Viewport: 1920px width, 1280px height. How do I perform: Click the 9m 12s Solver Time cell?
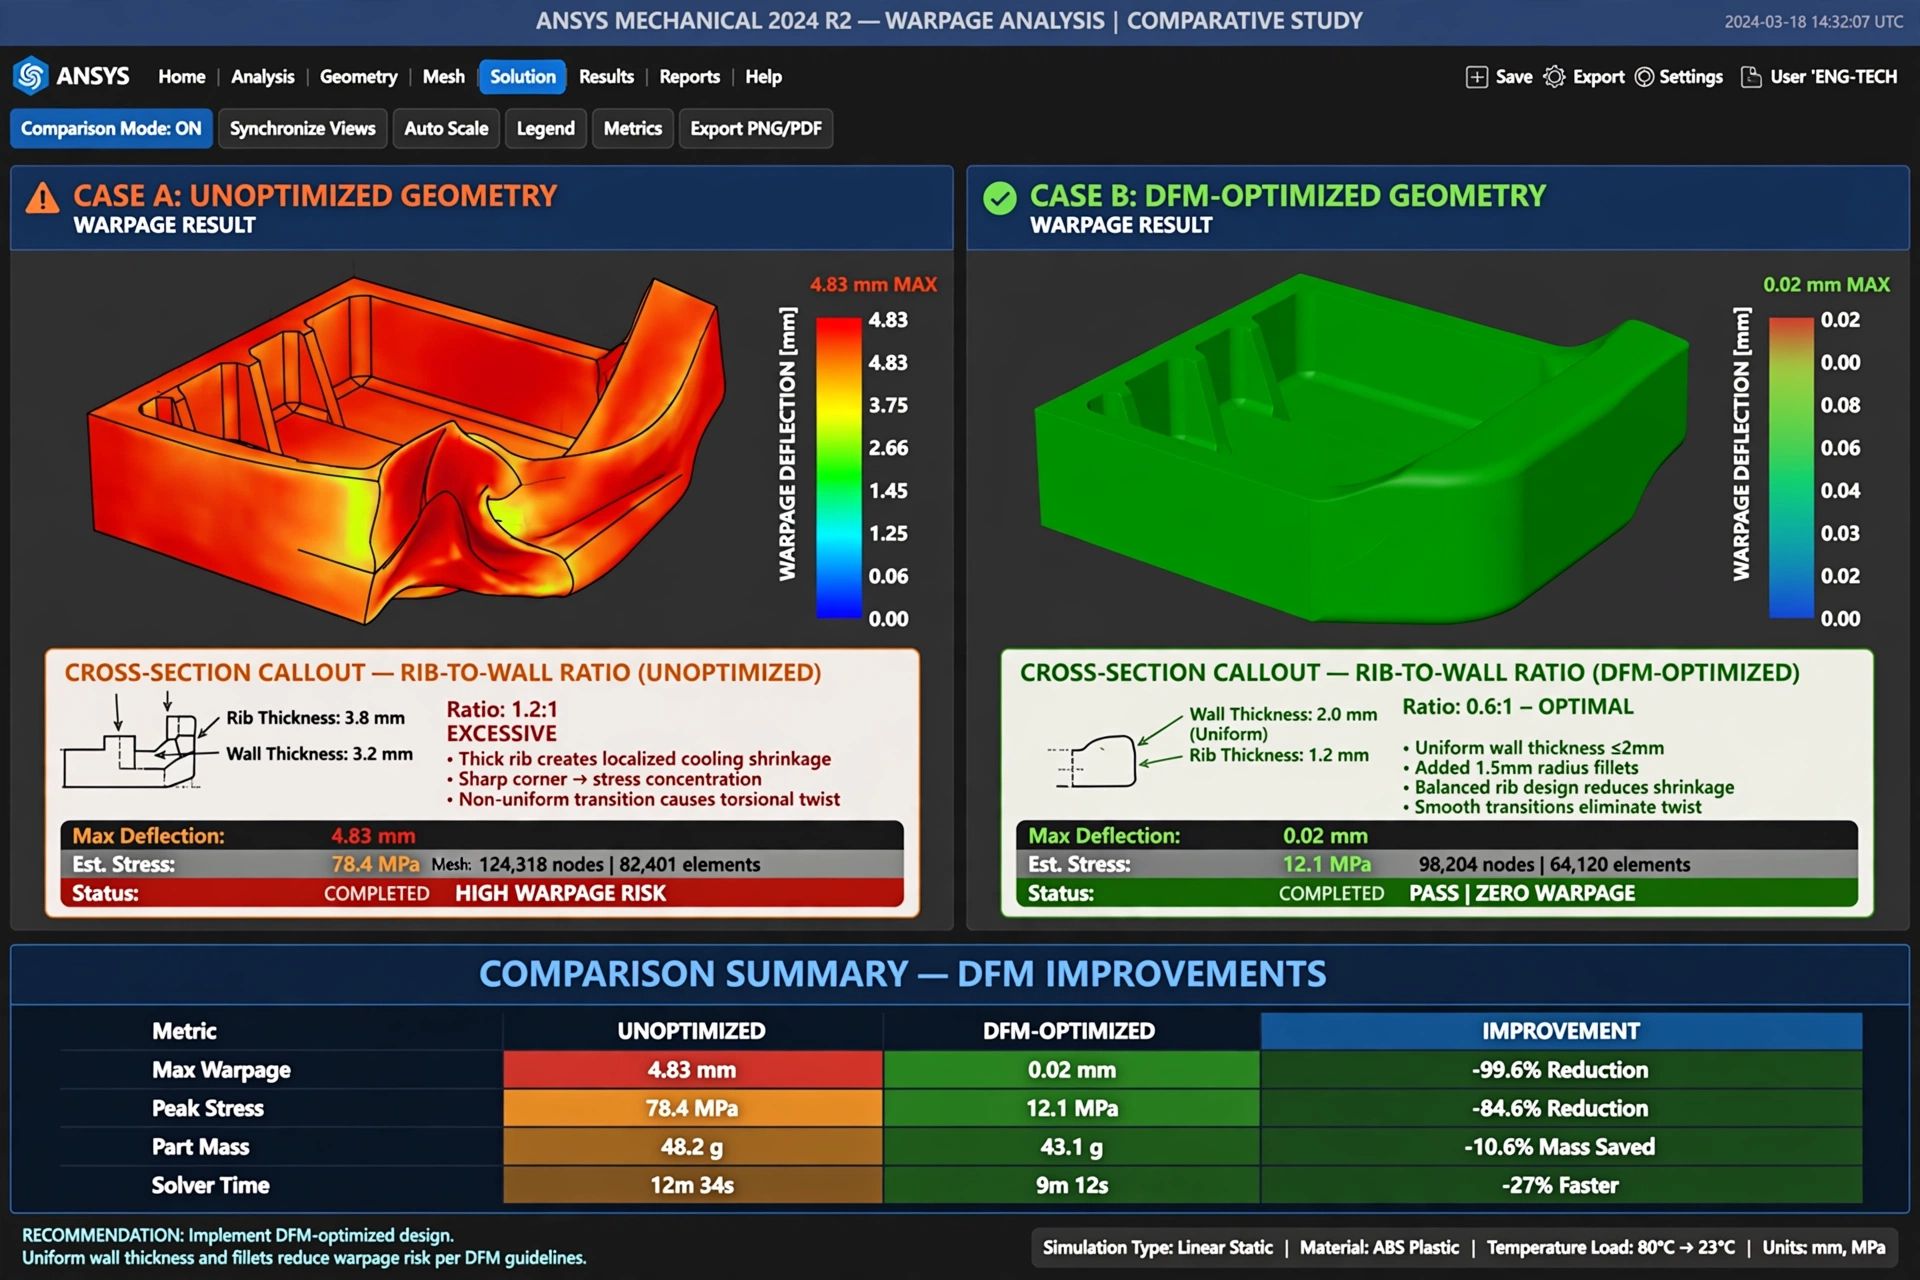tap(1071, 1185)
